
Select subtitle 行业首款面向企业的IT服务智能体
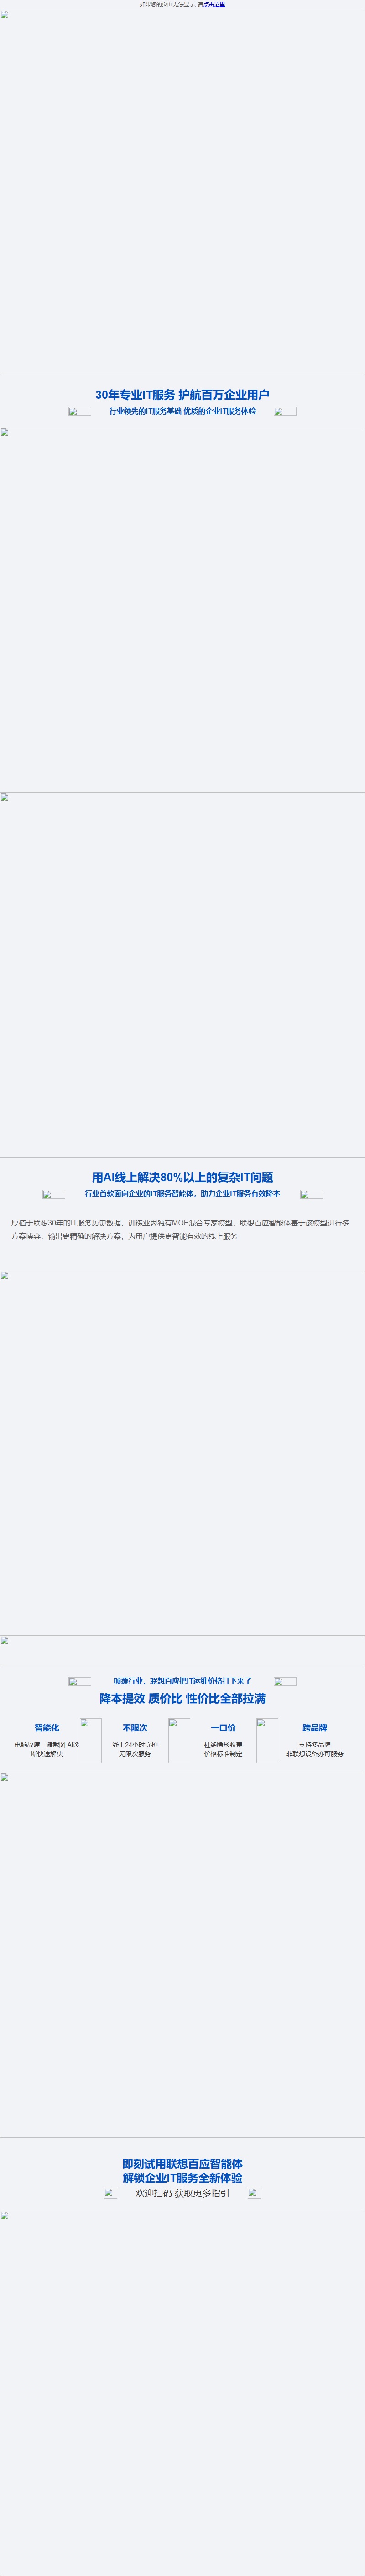point(182,1193)
